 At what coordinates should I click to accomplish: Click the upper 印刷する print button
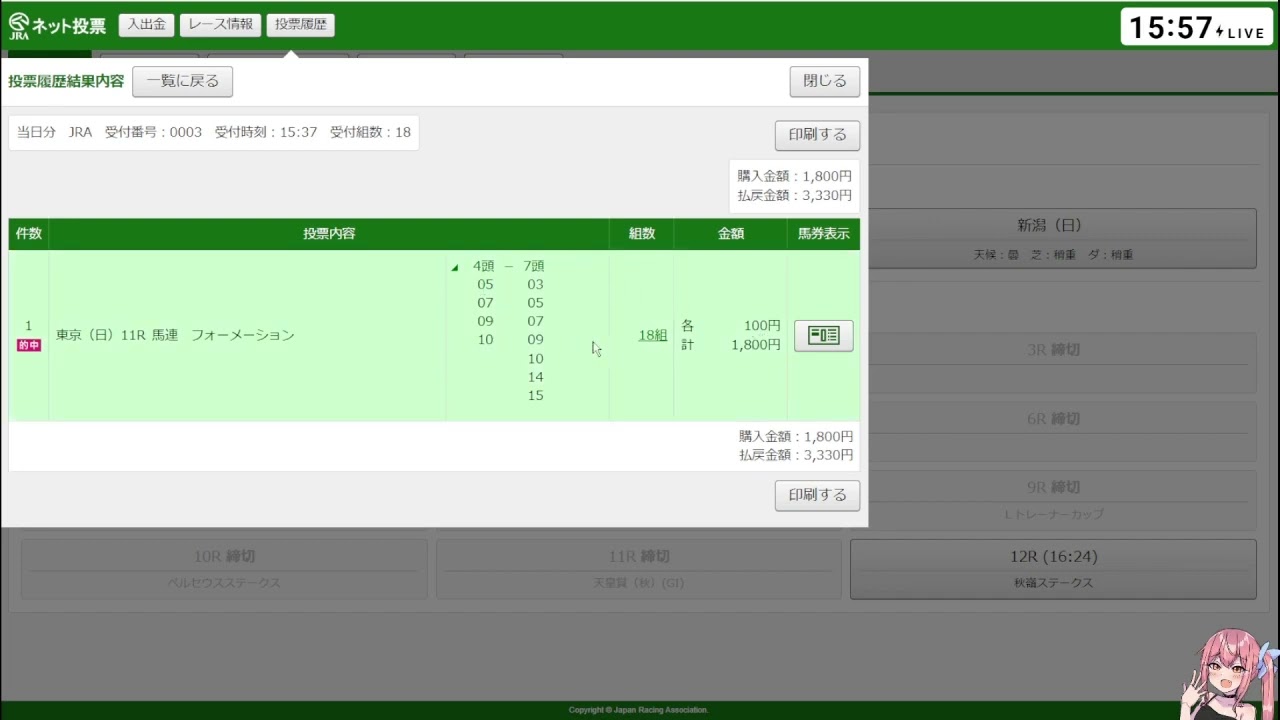(x=817, y=135)
